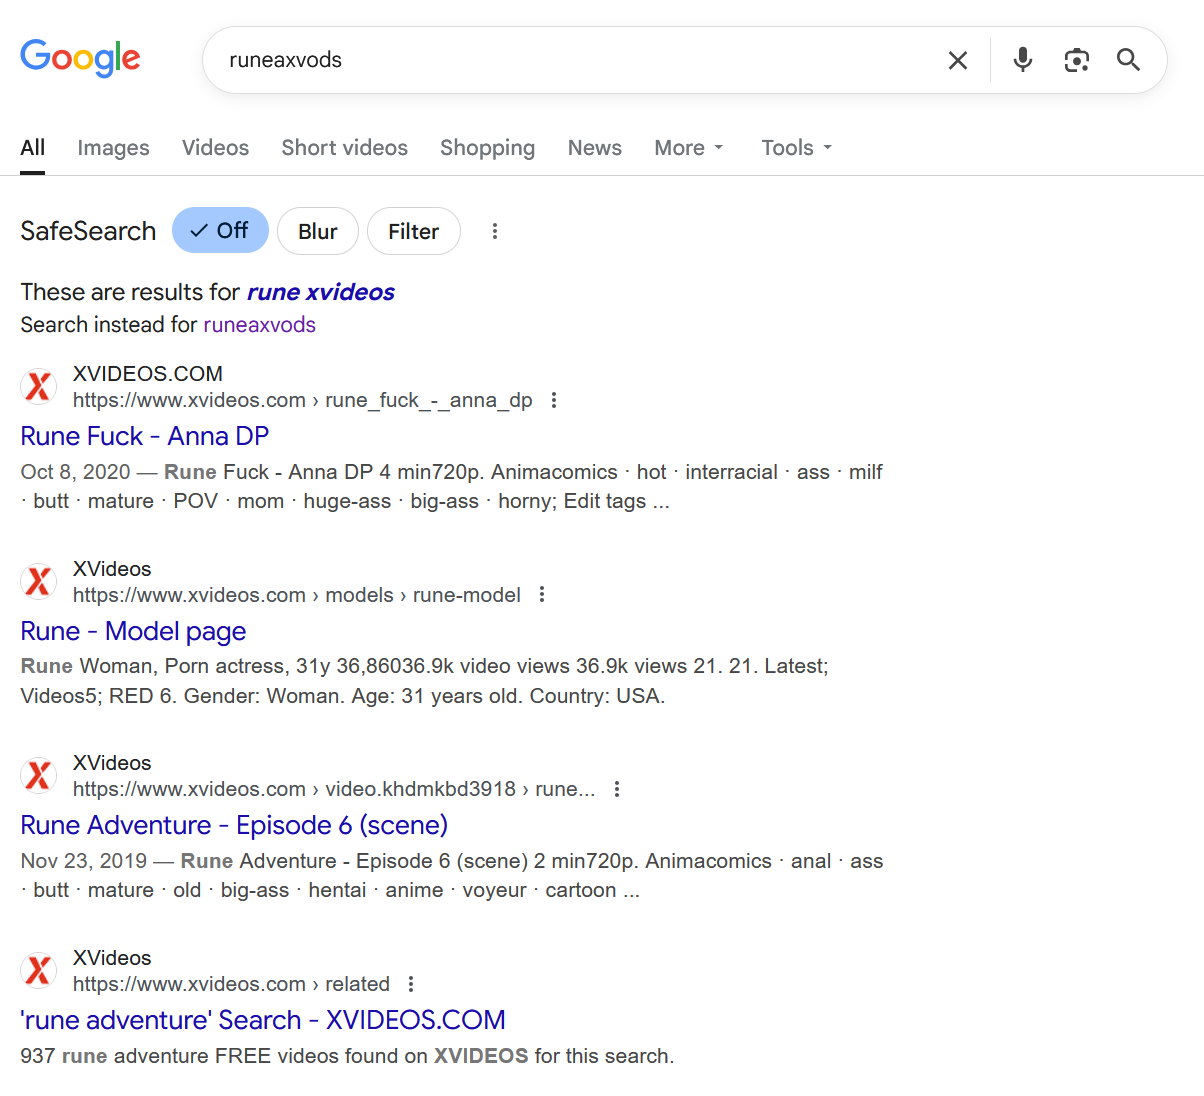Open search by image camera icon

[1076, 60]
